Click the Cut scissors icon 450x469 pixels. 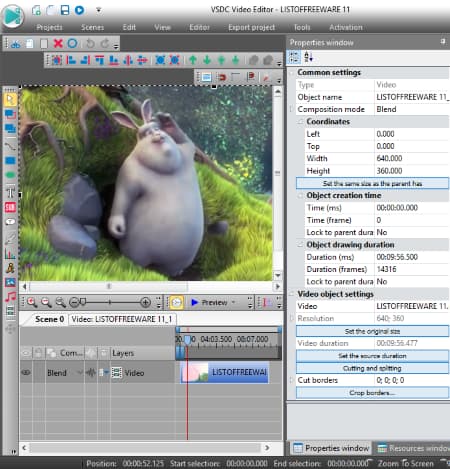point(15,44)
